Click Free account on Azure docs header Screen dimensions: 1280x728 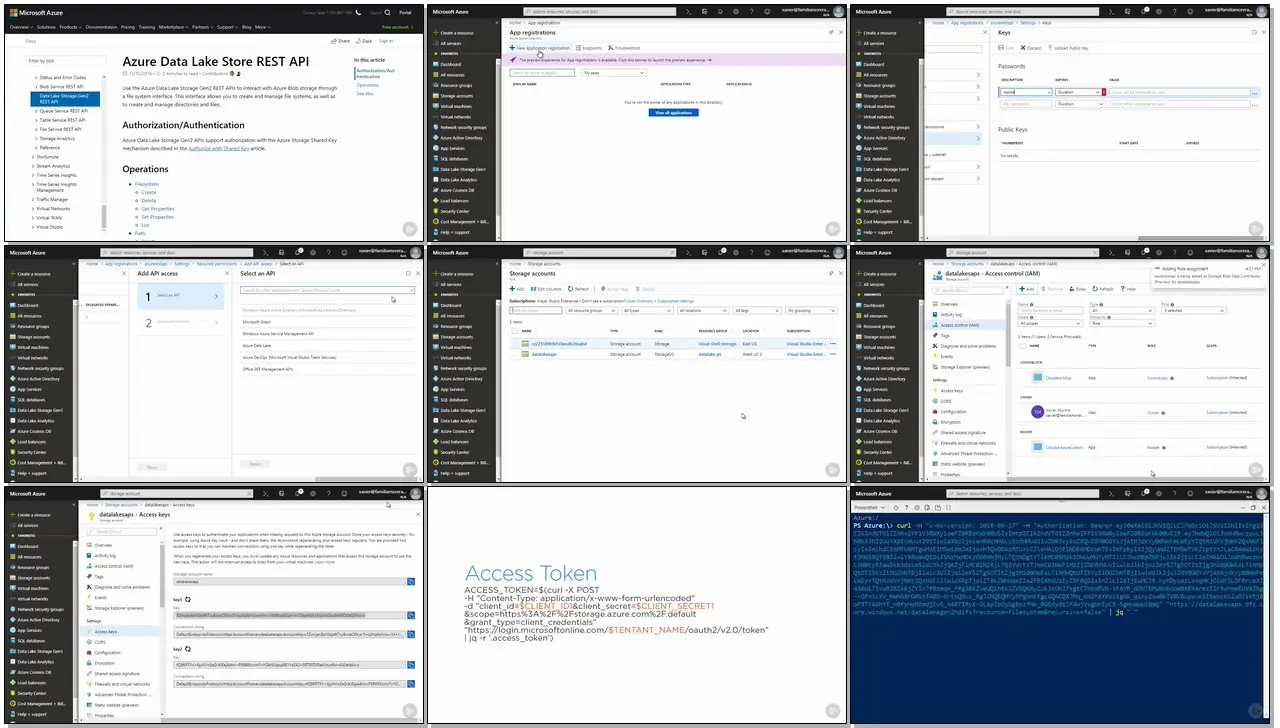[x=398, y=27]
